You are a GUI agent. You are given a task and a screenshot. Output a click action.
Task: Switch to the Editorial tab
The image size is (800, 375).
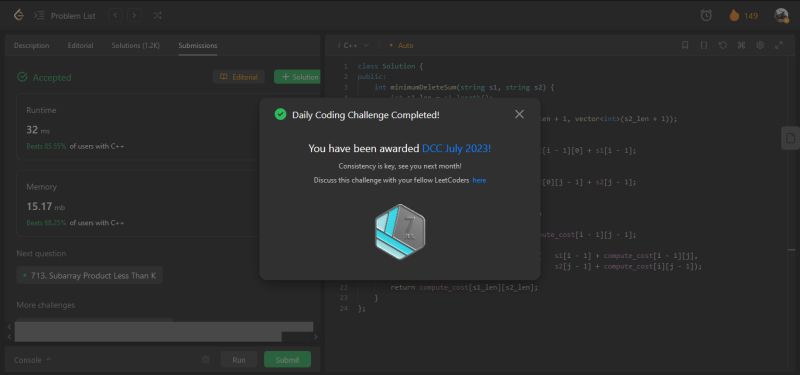81,45
